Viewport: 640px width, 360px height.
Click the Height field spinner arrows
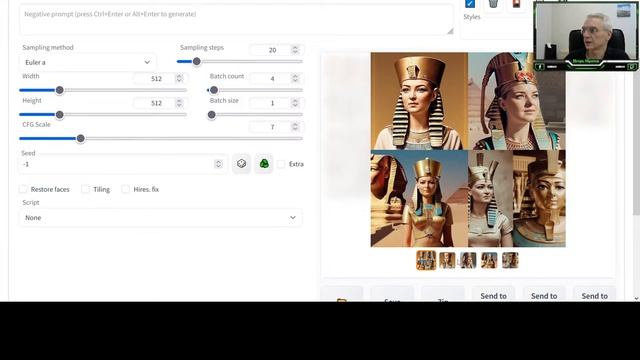point(179,103)
